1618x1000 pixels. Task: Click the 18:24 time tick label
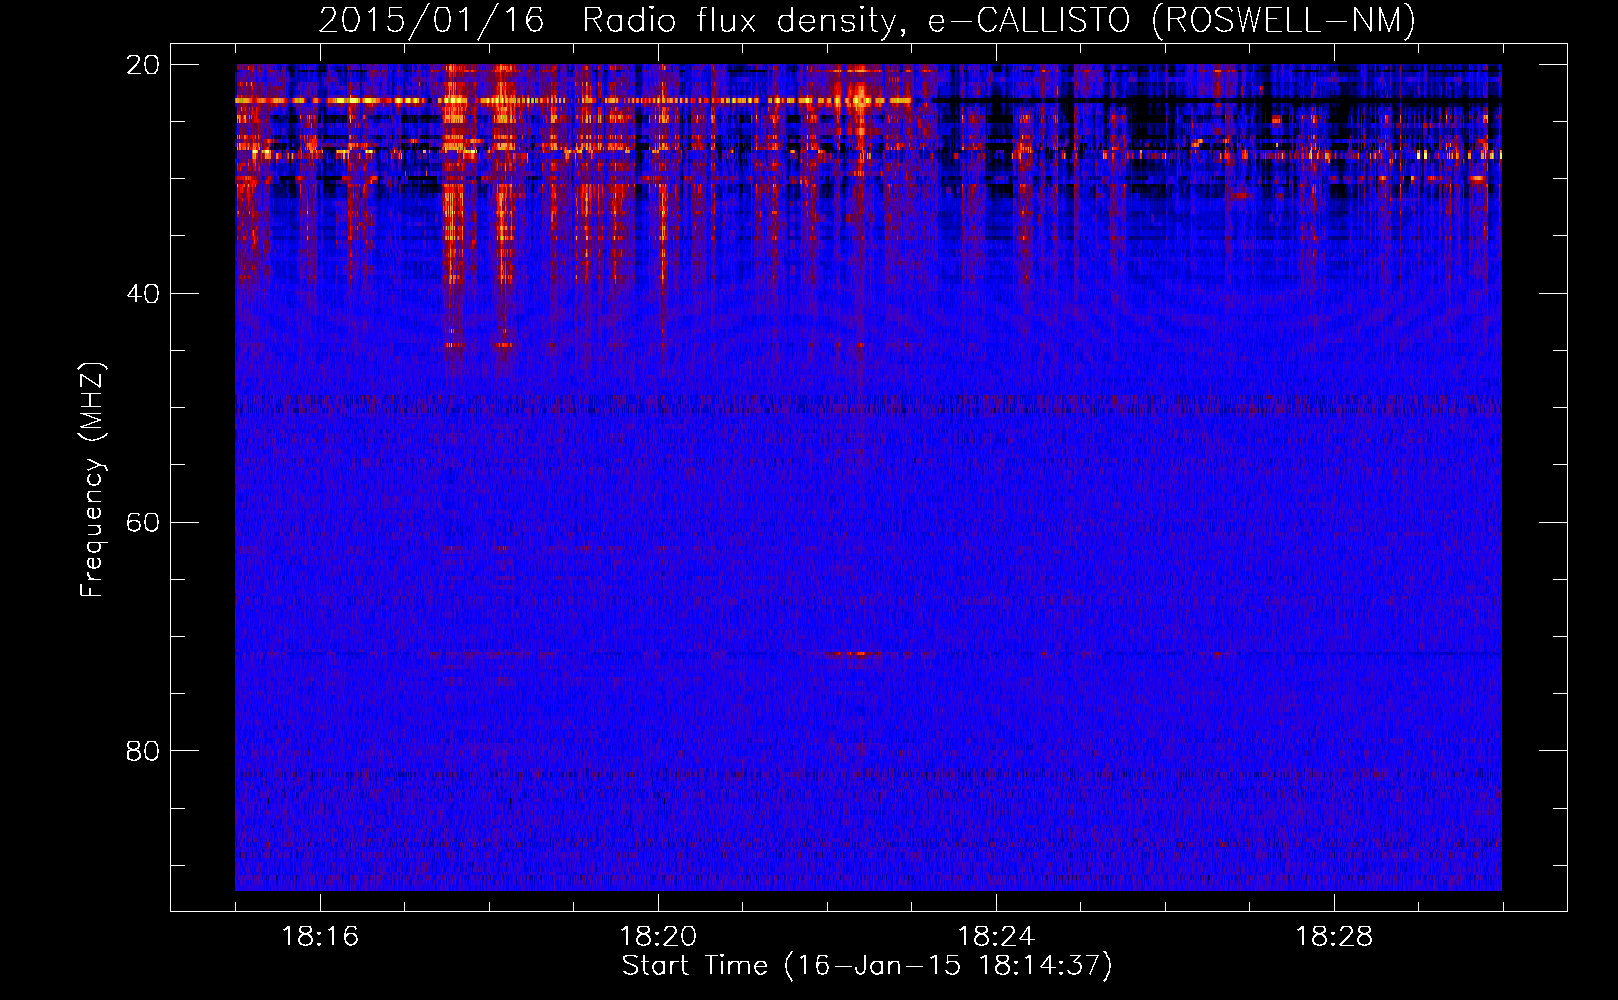(x=996, y=936)
